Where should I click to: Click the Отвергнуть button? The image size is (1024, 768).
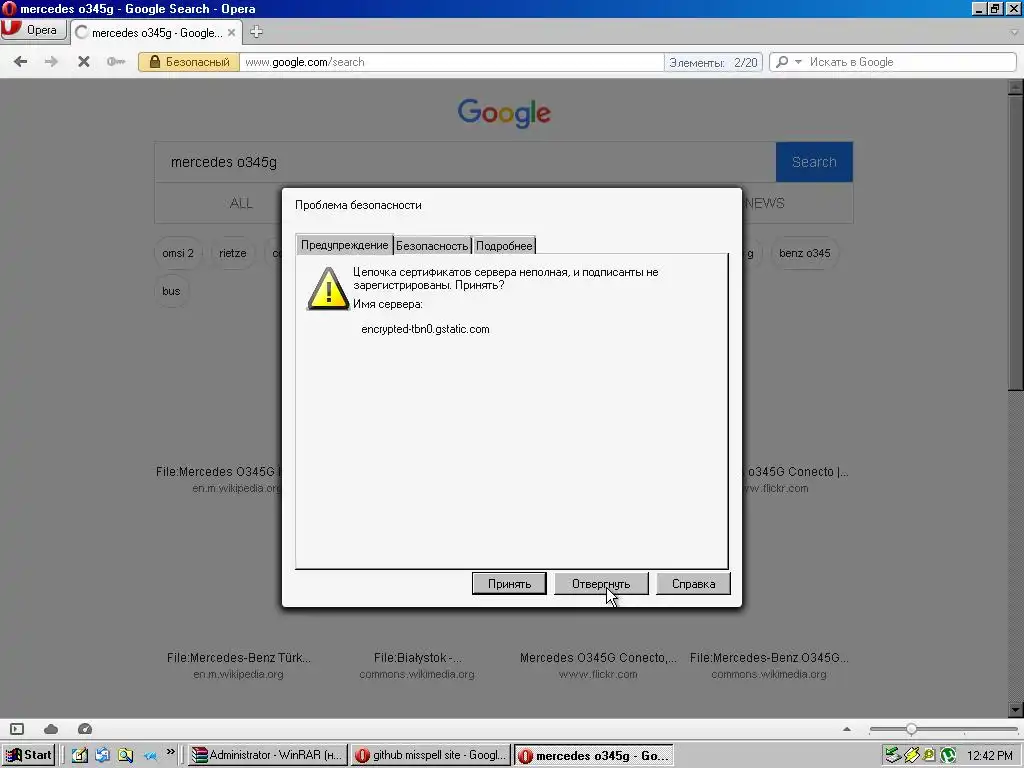pos(601,584)
